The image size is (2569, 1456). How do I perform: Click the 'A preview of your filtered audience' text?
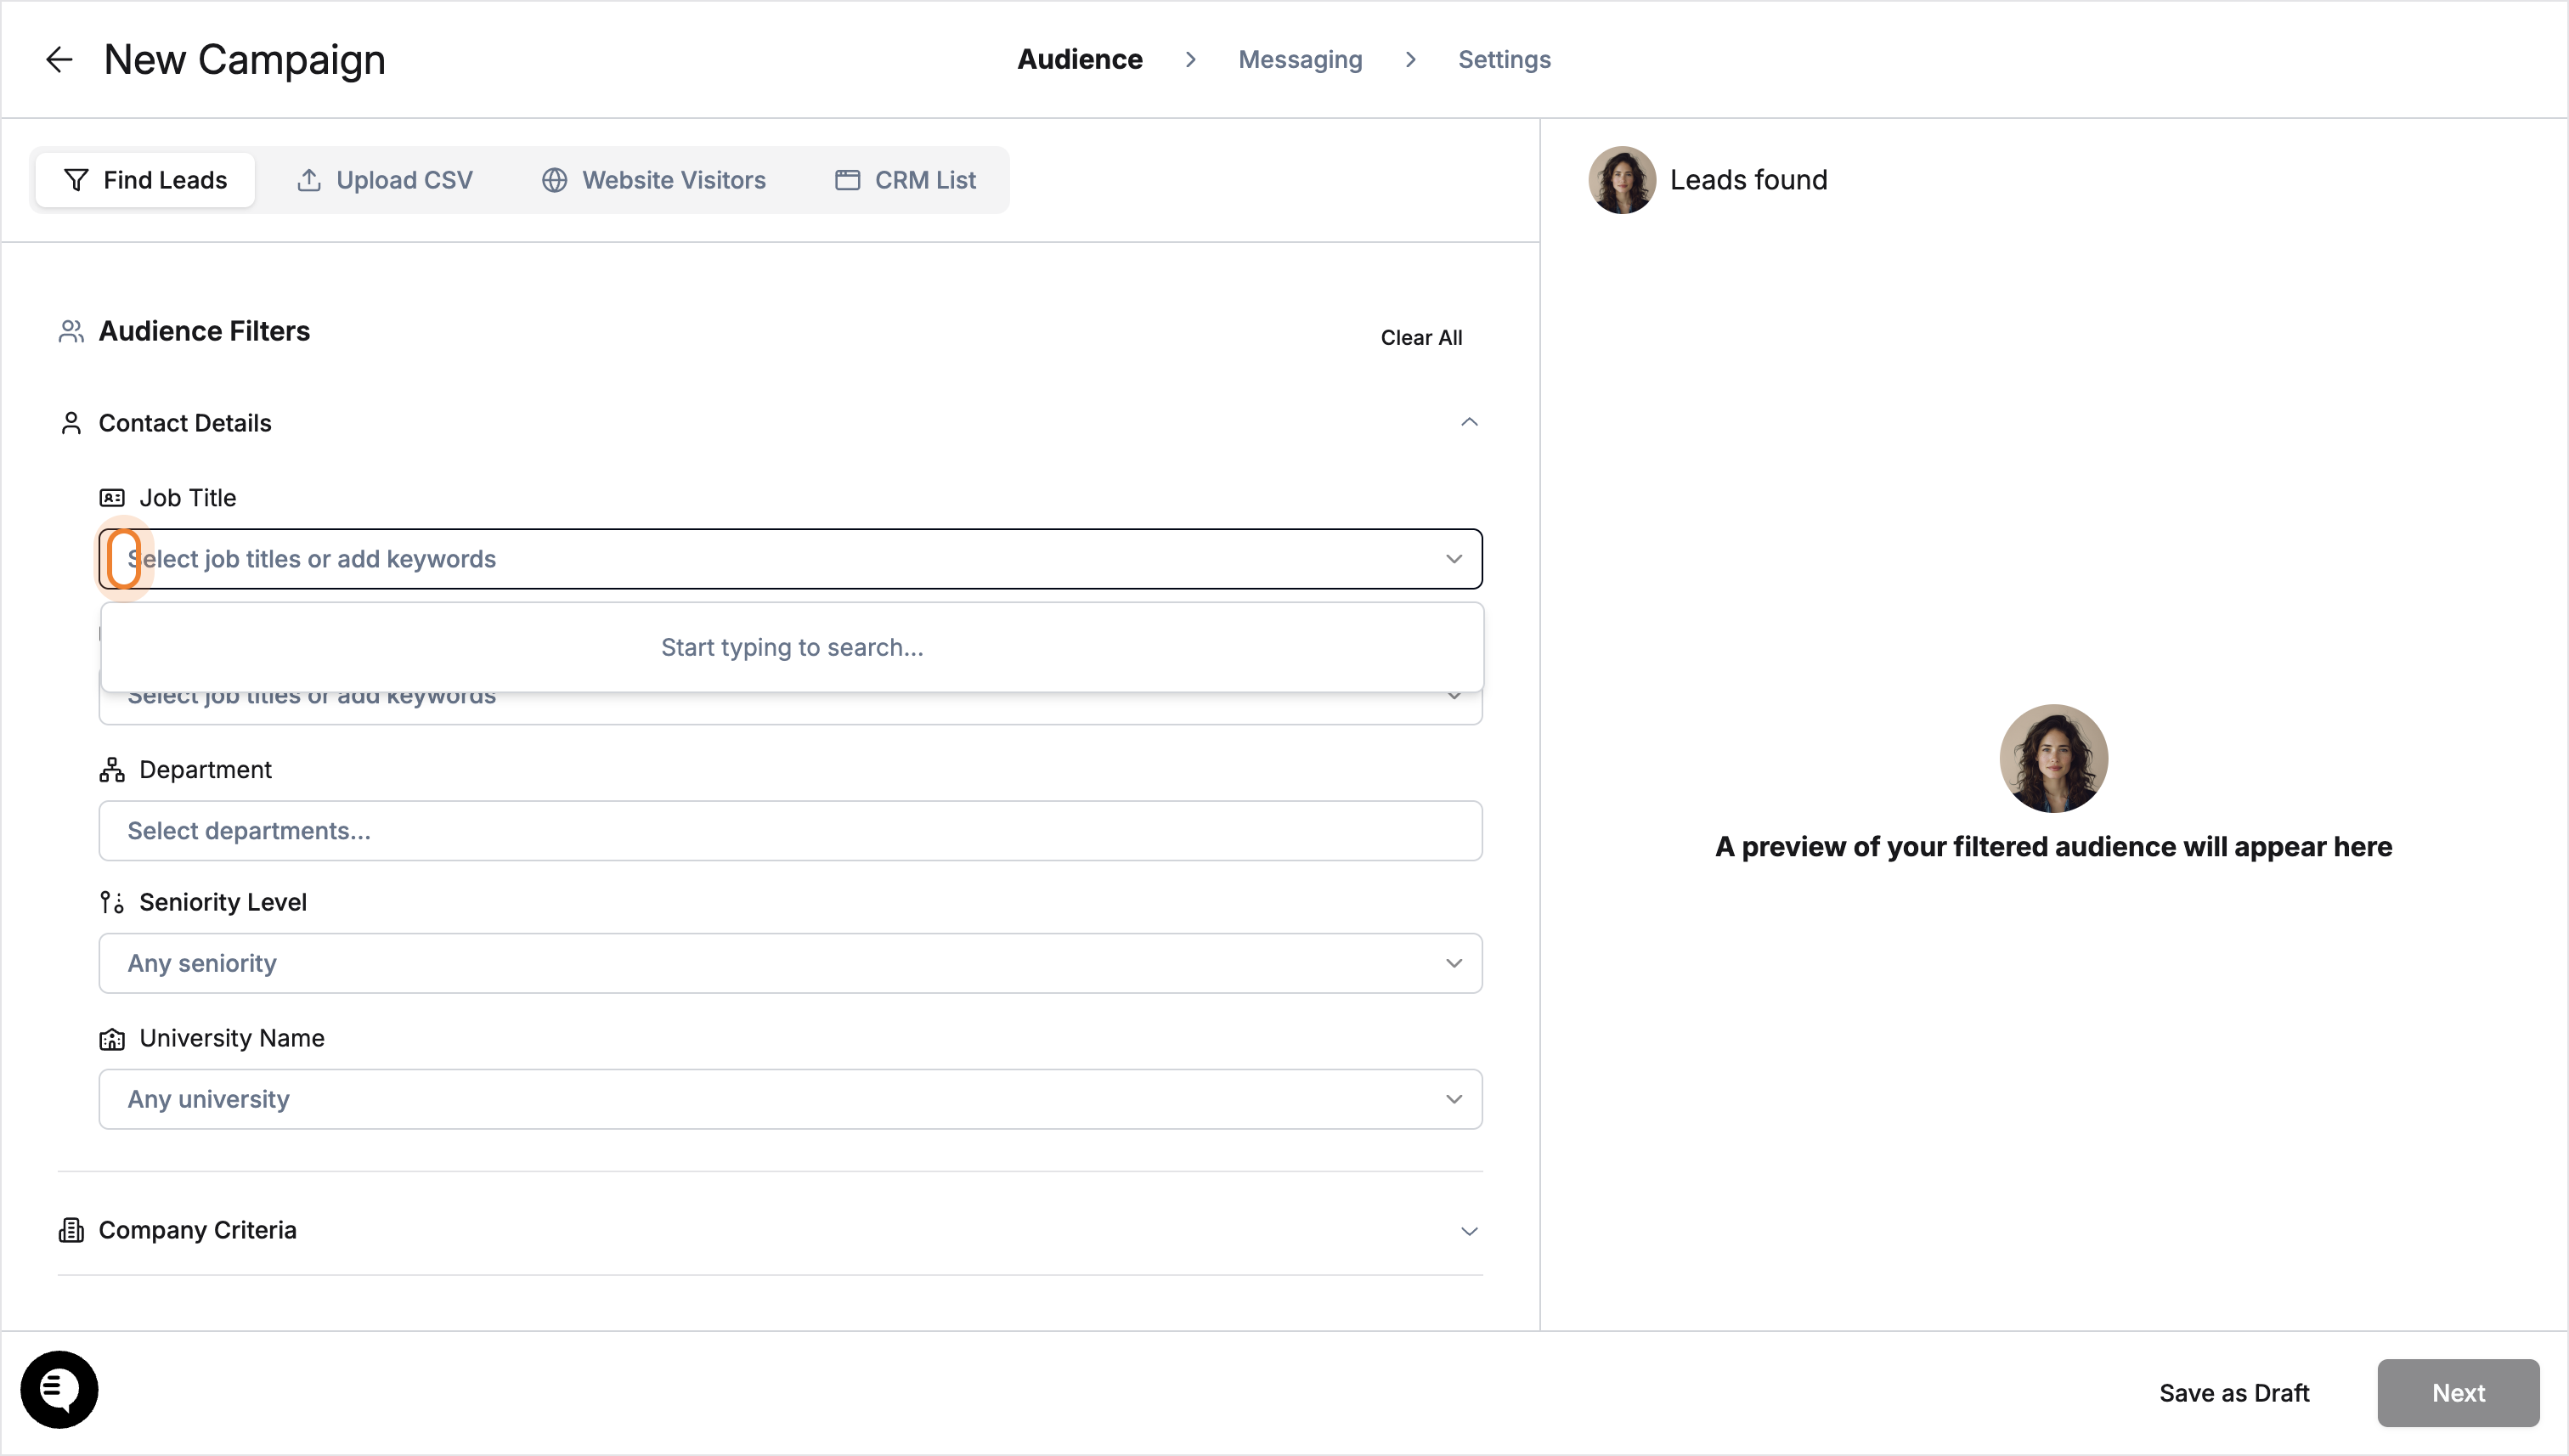pyautogui.click(x=2053, y=847)
